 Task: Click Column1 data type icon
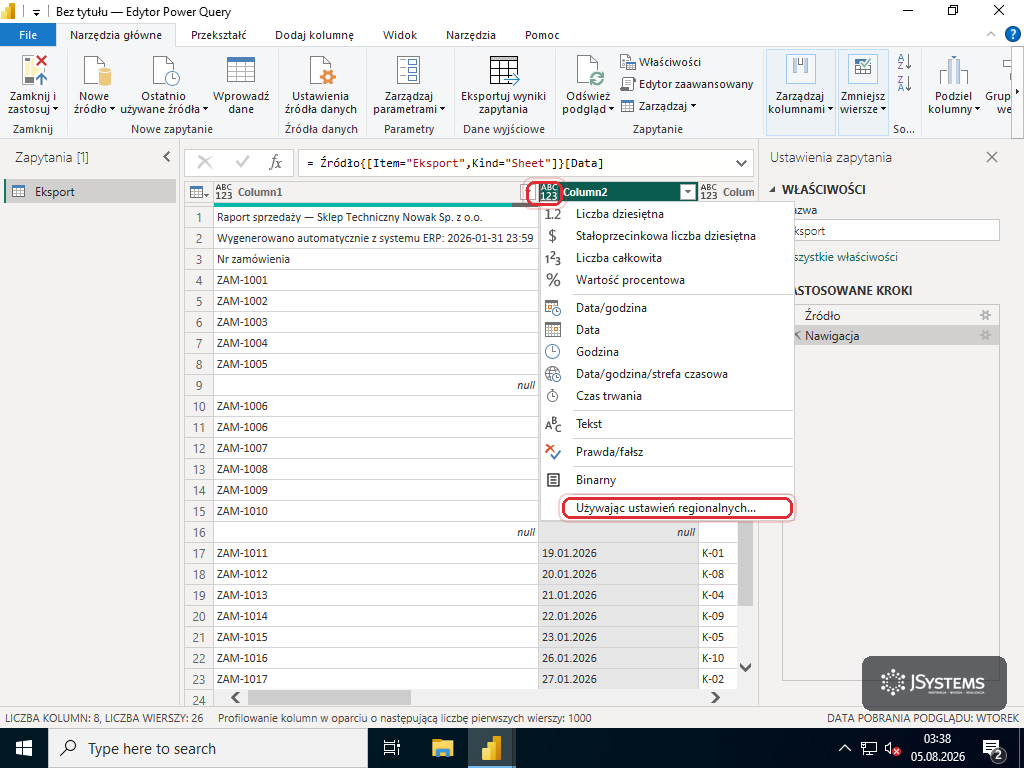[x=224, y=192]
